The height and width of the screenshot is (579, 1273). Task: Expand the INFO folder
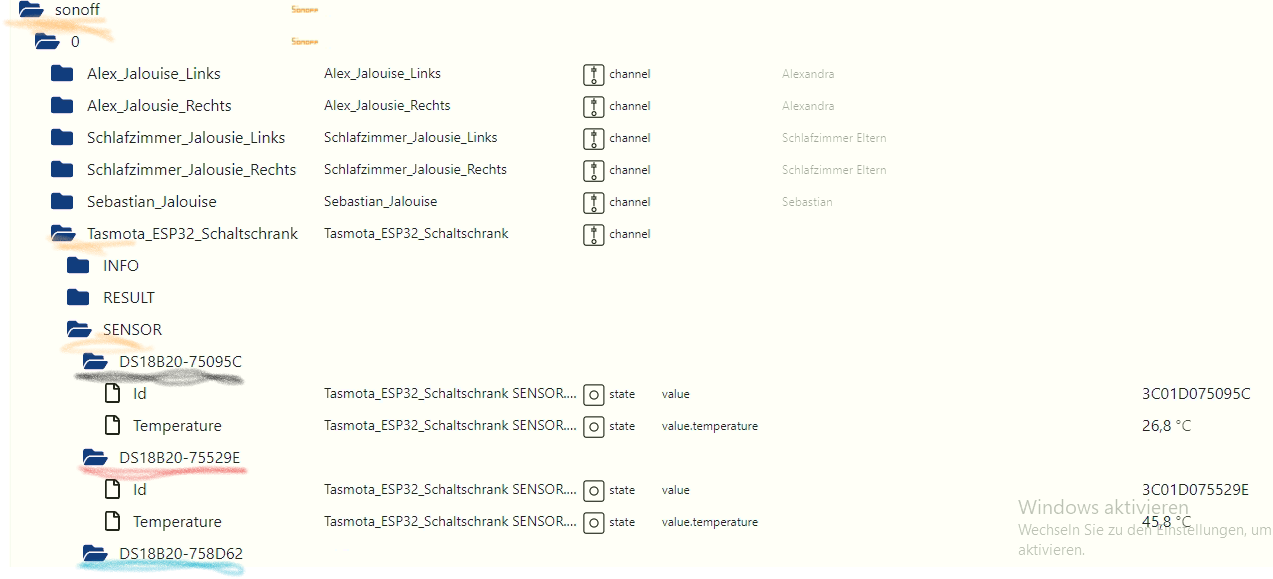tap(79, 266)
